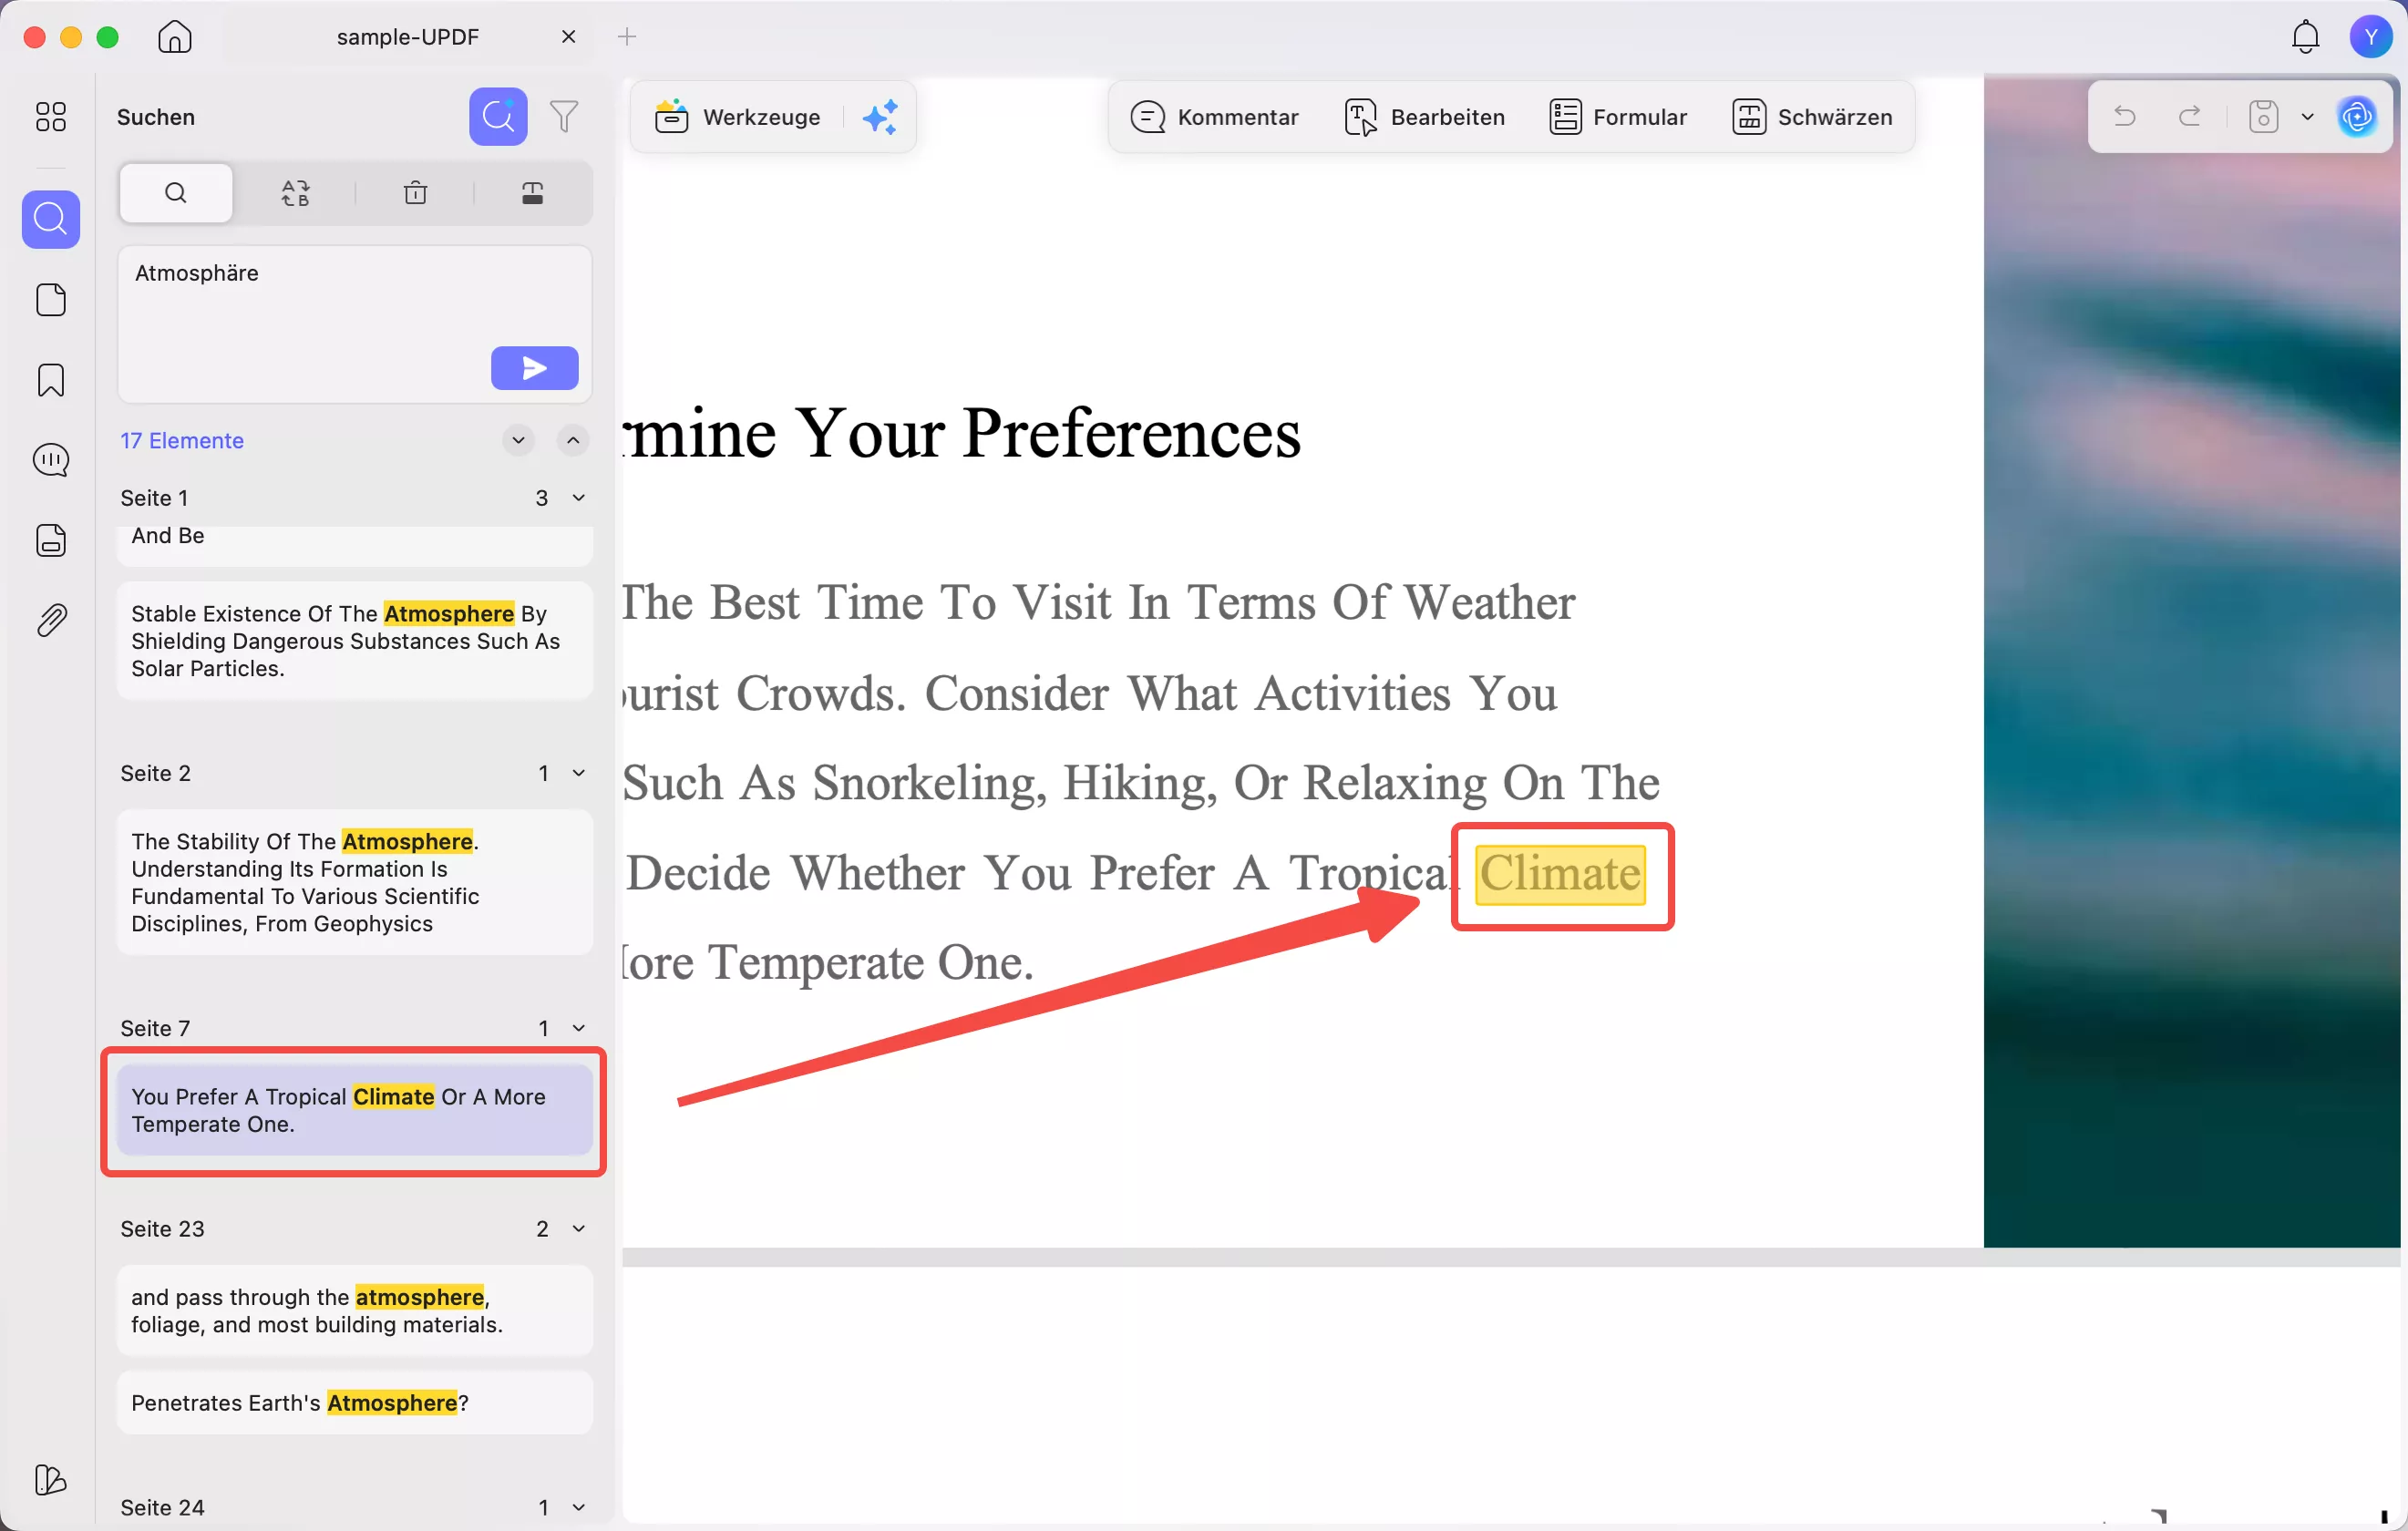Click the blue send search button
The height and width of the screenshot is (1531, 2408).
tap(534, 368)
